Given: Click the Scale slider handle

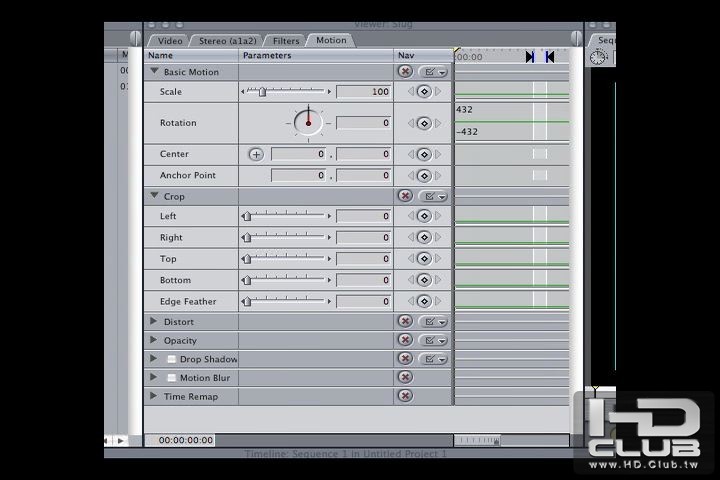Looking at the screenshot, I should click(x=262, y=92).
